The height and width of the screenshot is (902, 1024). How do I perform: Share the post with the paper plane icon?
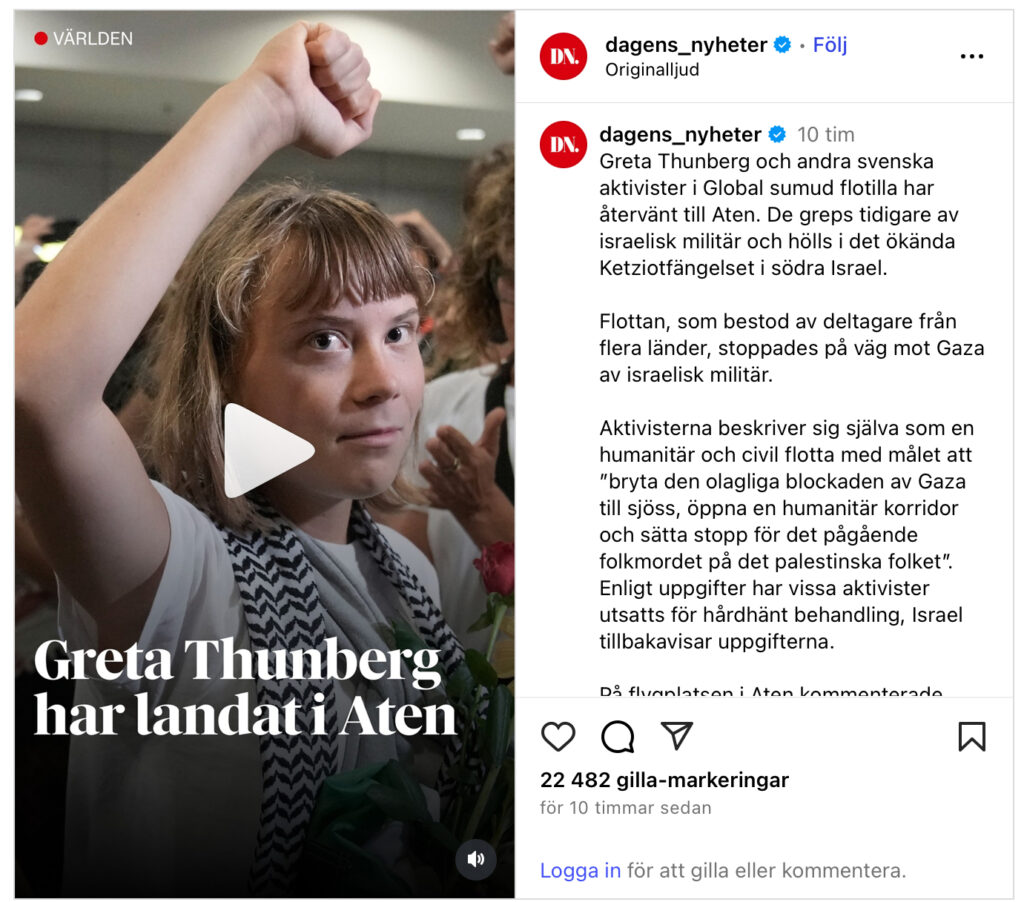677,735
